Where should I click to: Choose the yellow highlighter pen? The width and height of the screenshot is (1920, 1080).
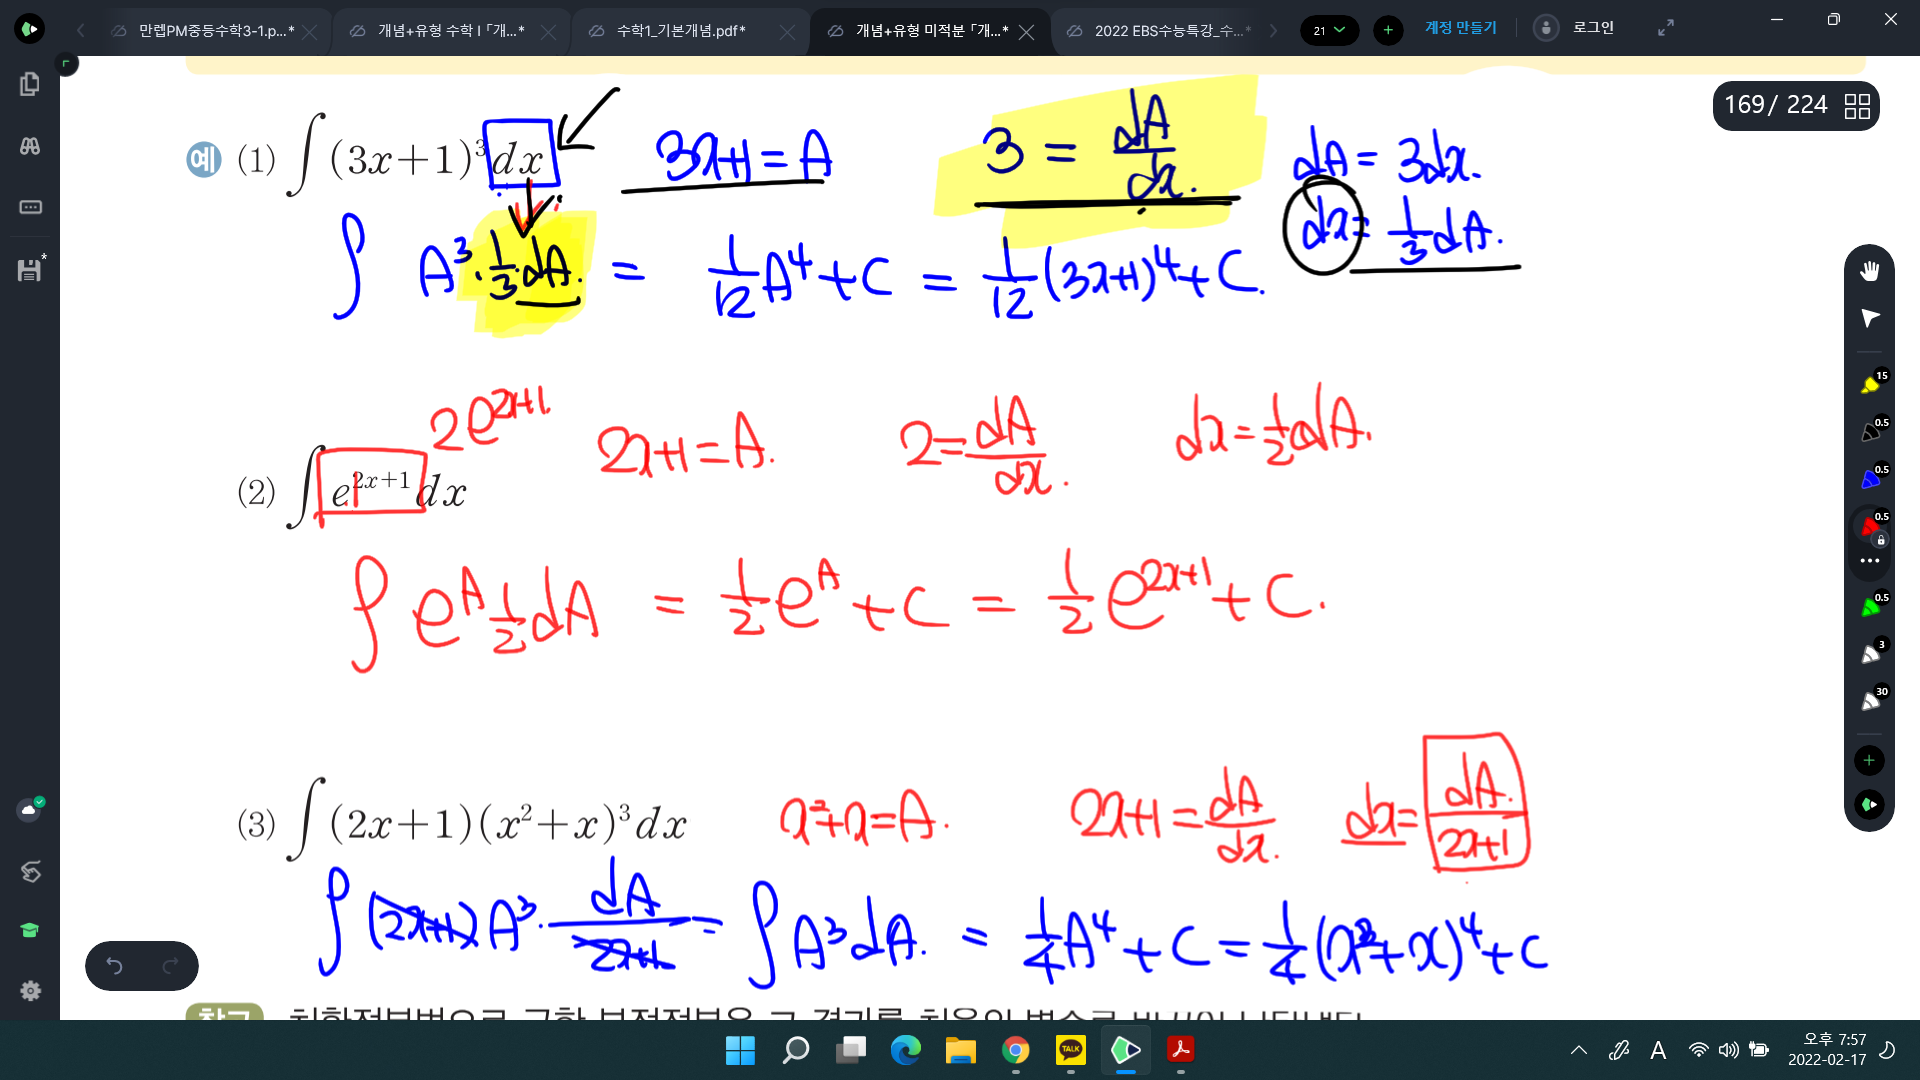pyautogui.click(x=1870, y=385)
